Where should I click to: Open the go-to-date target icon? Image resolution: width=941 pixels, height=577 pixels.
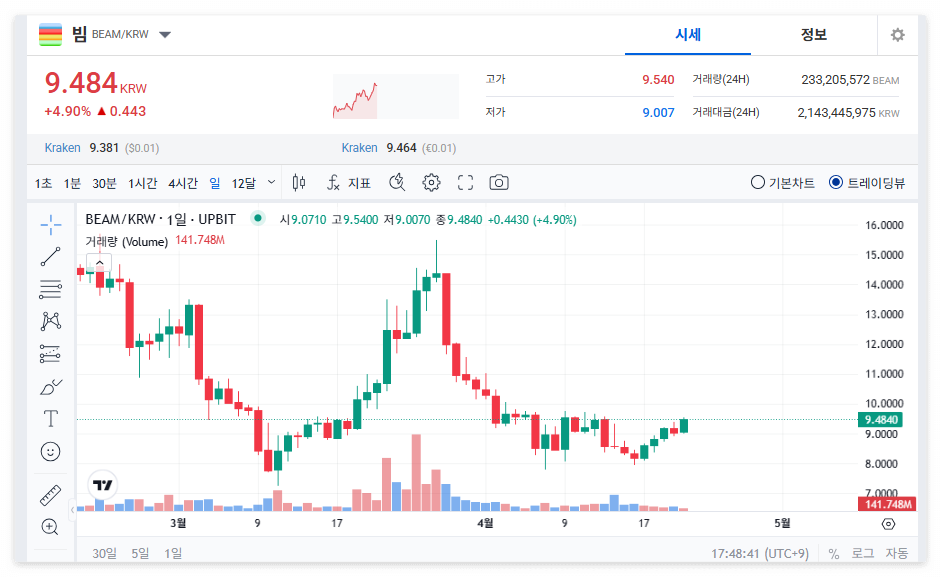pos(888,524)
